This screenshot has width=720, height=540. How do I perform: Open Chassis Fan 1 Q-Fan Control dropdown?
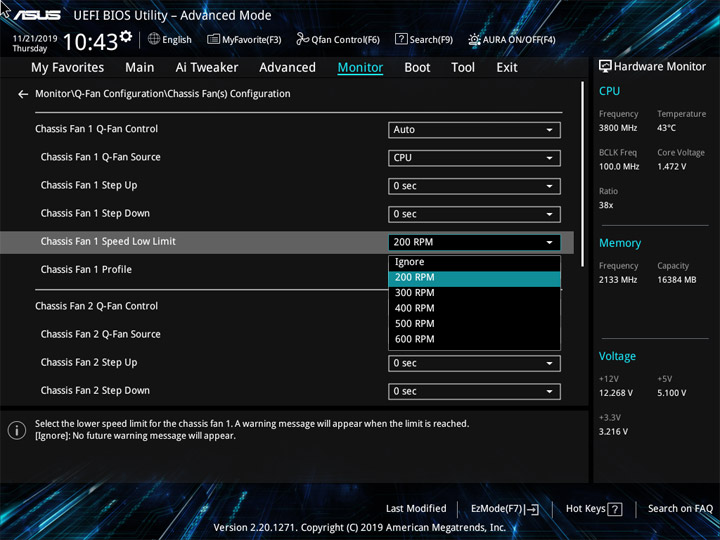point(474,130)
